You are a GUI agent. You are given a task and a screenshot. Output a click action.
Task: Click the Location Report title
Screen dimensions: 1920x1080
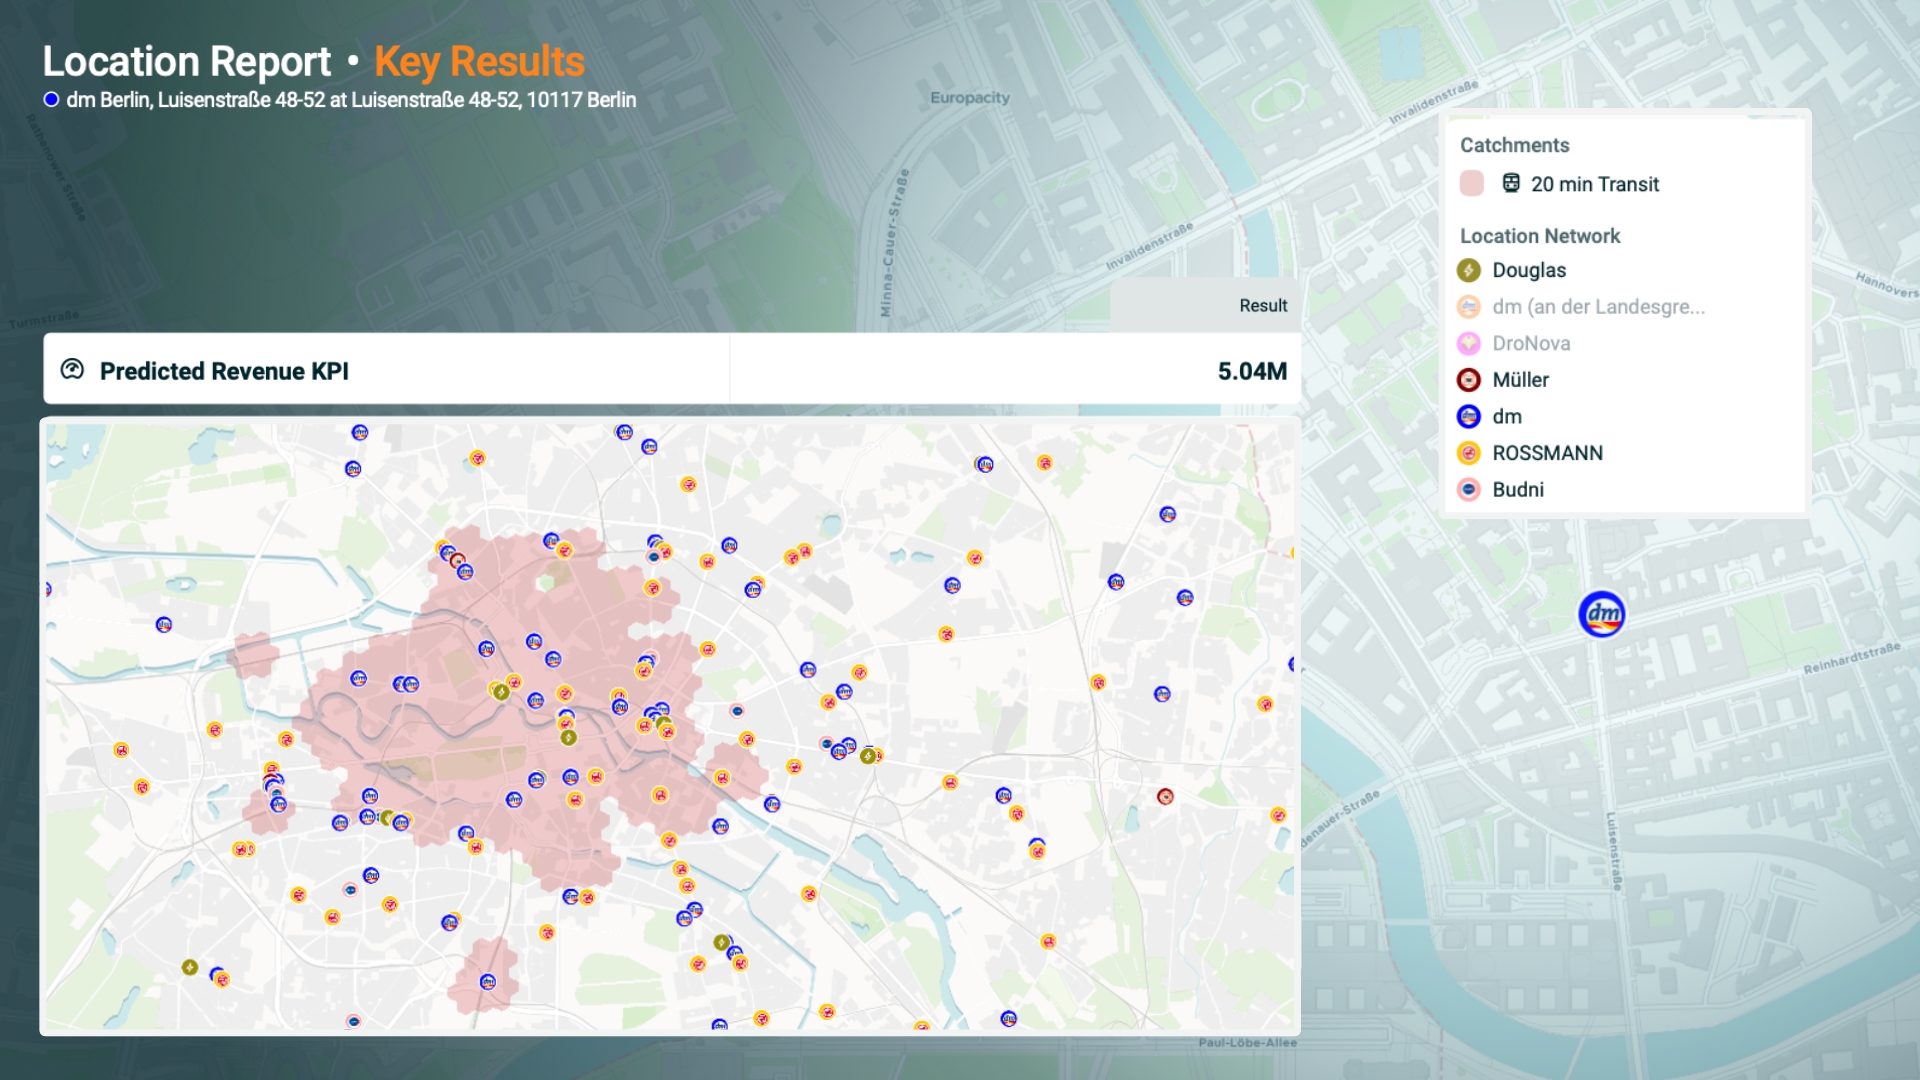click(x=186, y=62)
